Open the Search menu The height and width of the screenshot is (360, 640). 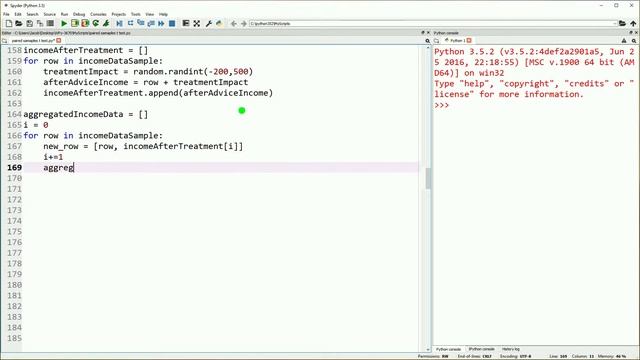(32, 14)
